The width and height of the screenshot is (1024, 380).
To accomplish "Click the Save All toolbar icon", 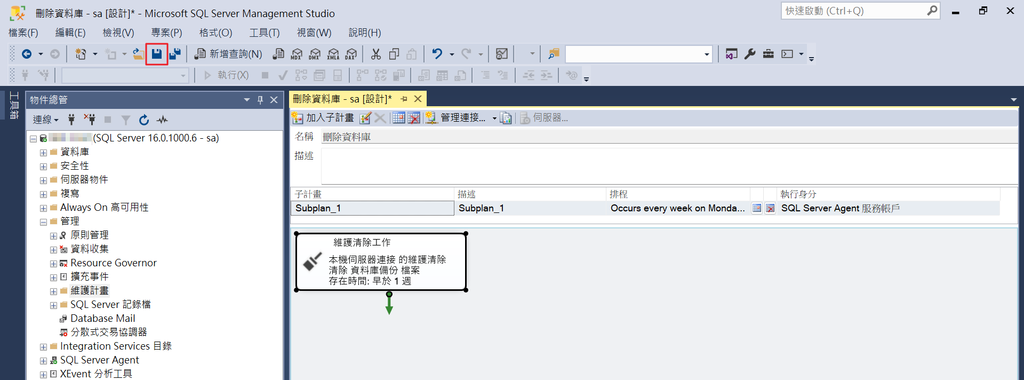I will click(175, 54).
